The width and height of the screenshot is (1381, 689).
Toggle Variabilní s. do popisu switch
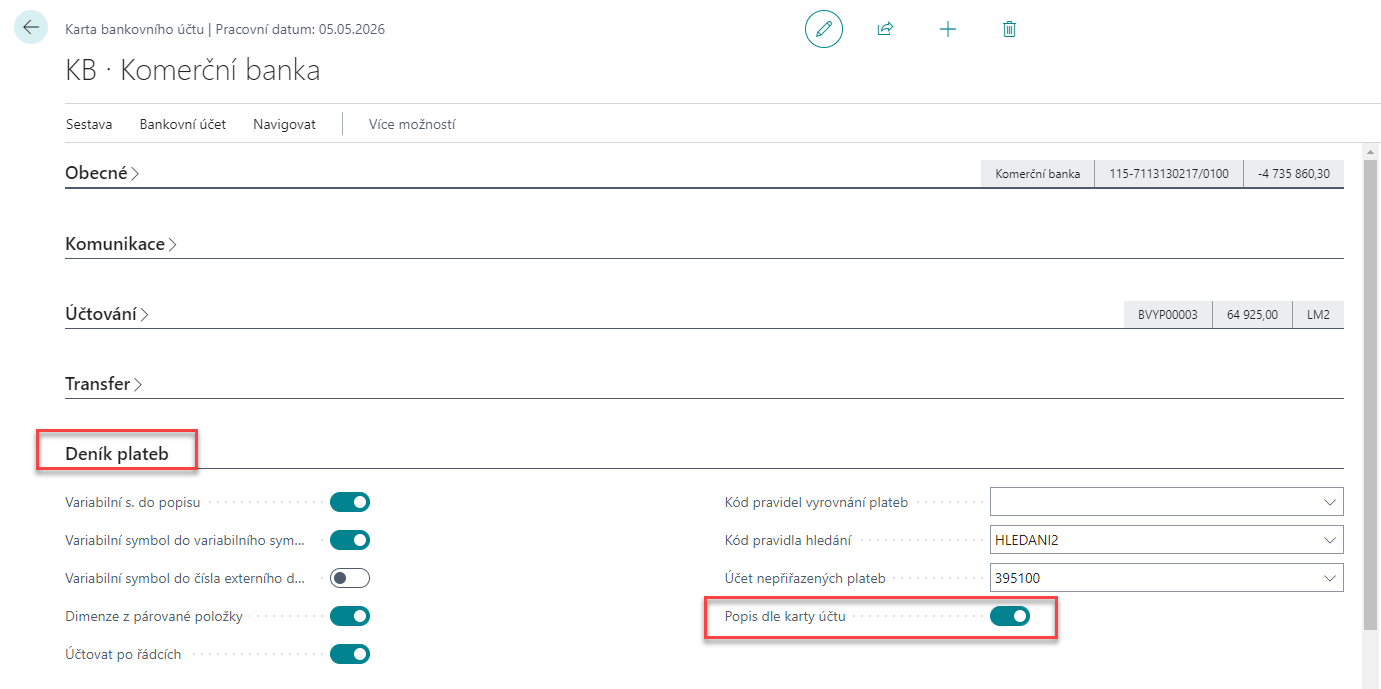pos(350,502)
